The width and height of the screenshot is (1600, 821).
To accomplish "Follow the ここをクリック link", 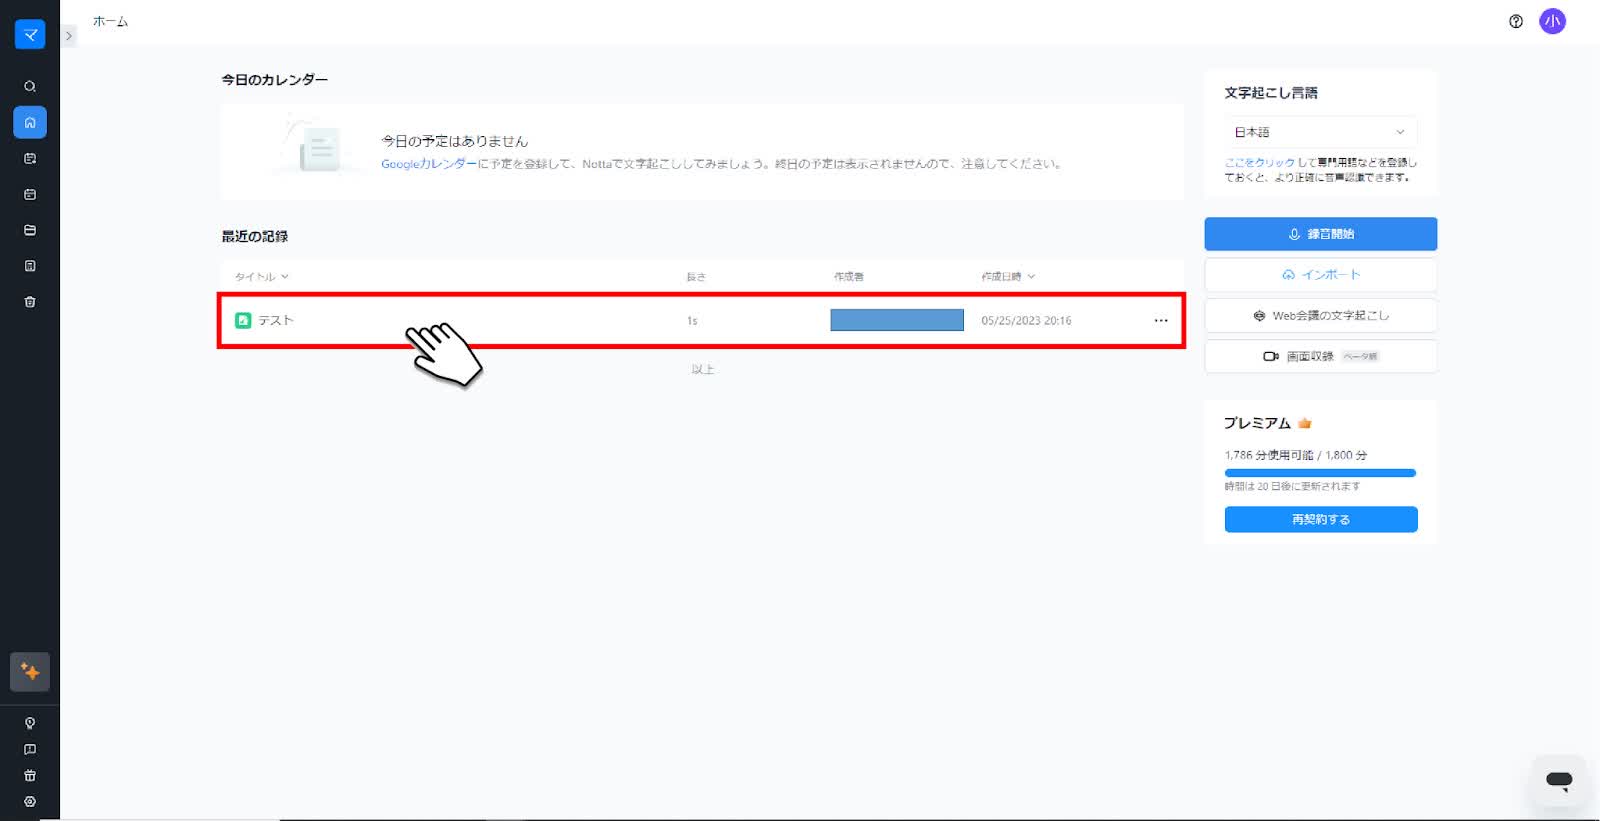I will click(x=1259, y=162).
